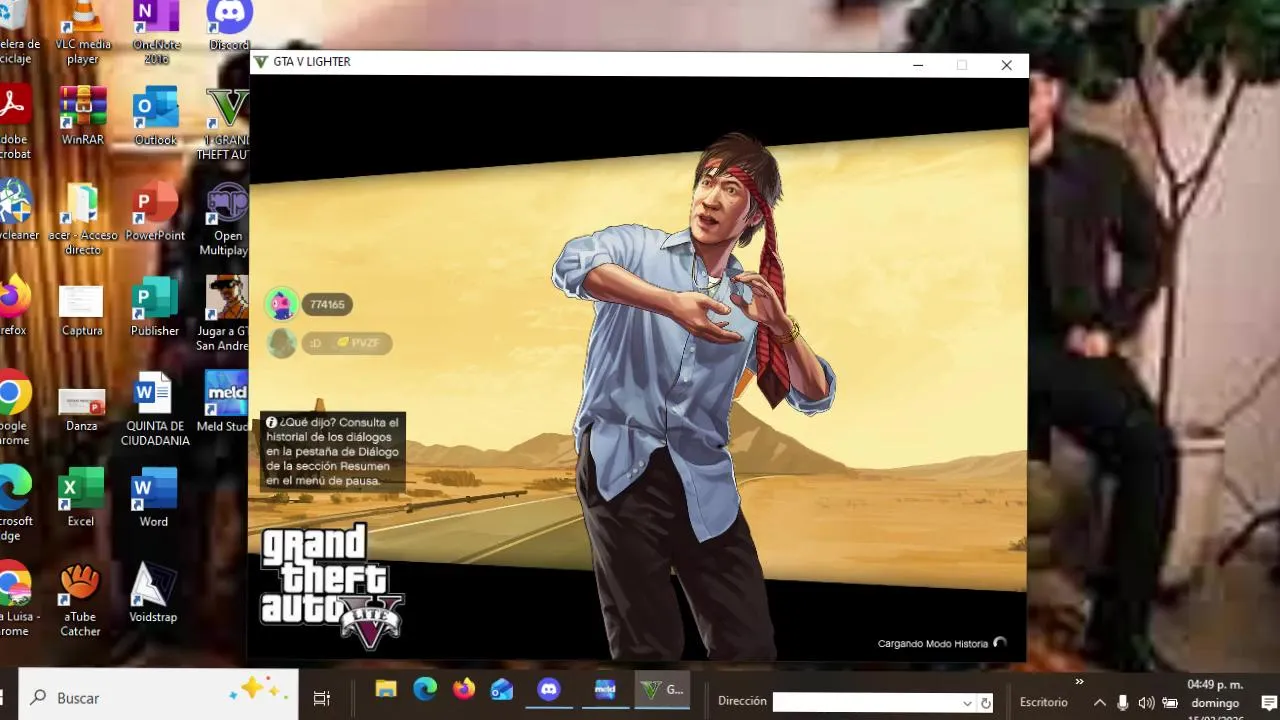The width and height of the screenshot is (1280, 720).
Task: Click the refresh button beside Dirección field
Action: click(x=986, y=703)
